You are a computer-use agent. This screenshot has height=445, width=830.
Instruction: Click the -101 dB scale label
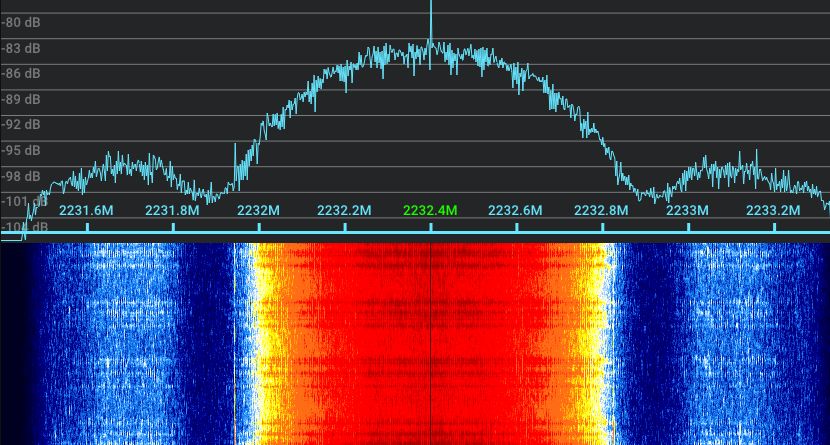(20, 202)
